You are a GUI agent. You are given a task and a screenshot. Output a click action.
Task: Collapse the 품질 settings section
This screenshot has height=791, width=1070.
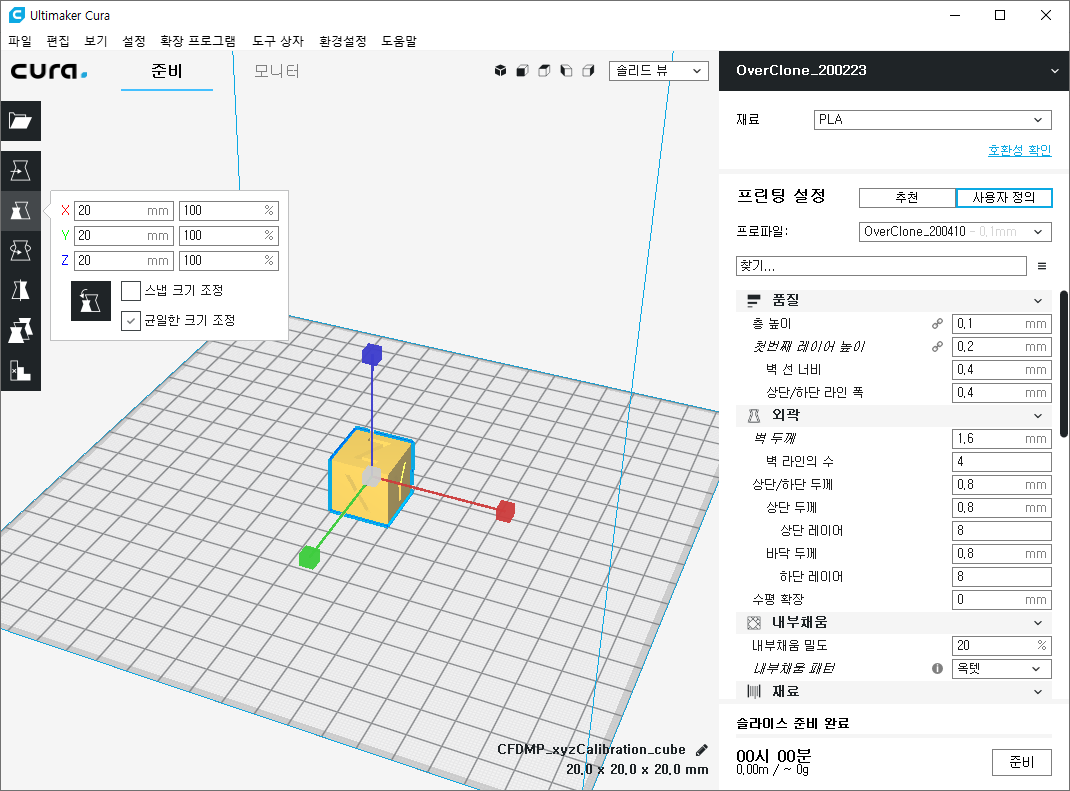click(895, 300)
